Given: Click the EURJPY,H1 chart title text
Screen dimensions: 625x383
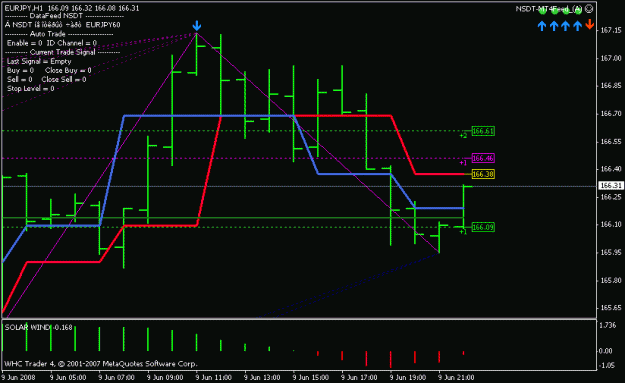Looking at the screenshot, I should coord(24,8).
